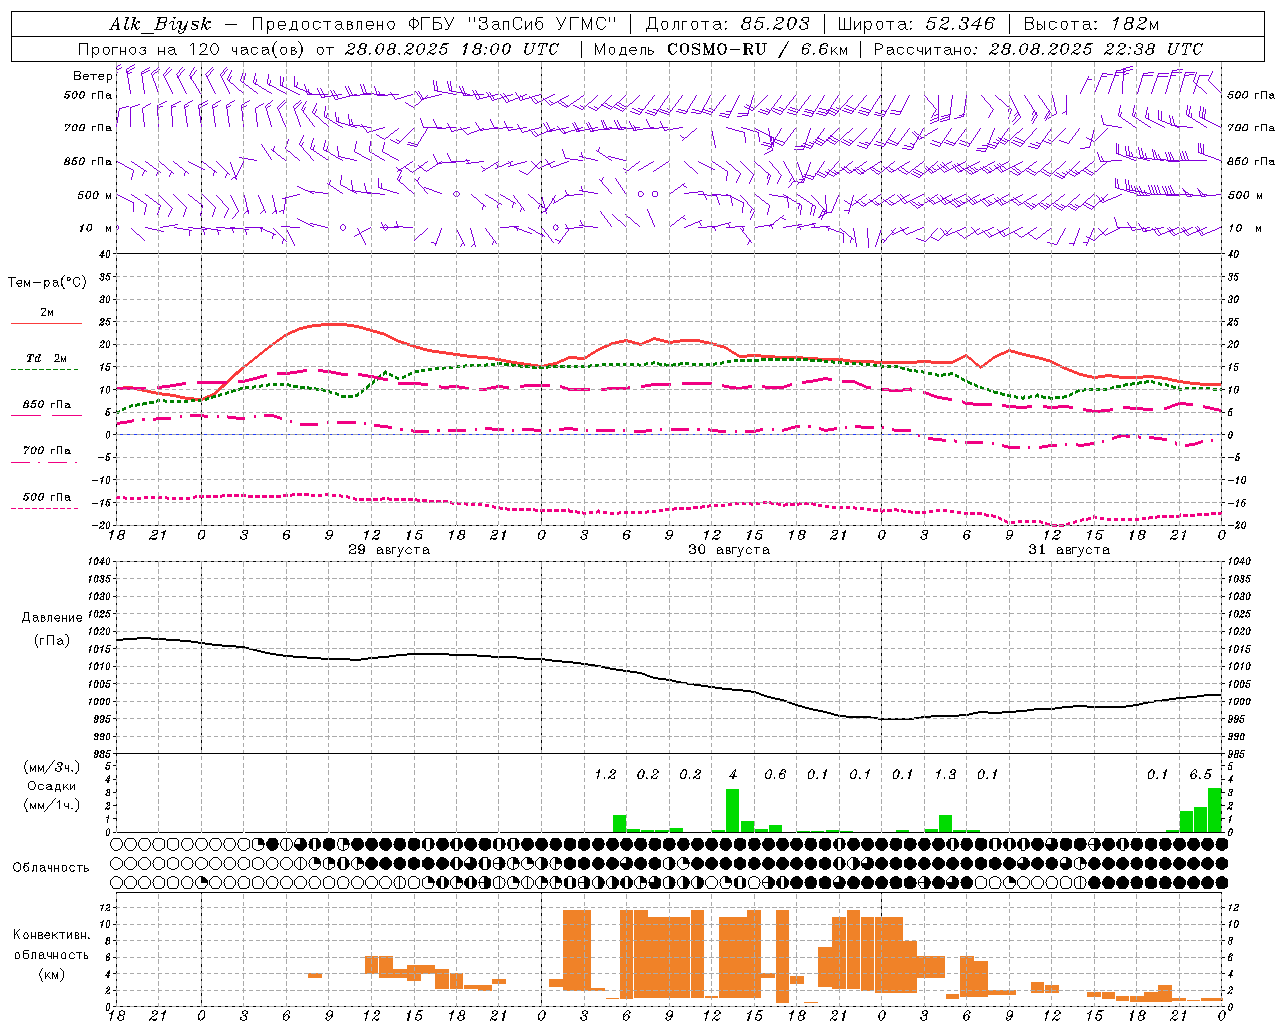
Task: Click the (мм/1ч.) hourly precipitation unit label
Action: pyautogui.click(x=52, y=805)
